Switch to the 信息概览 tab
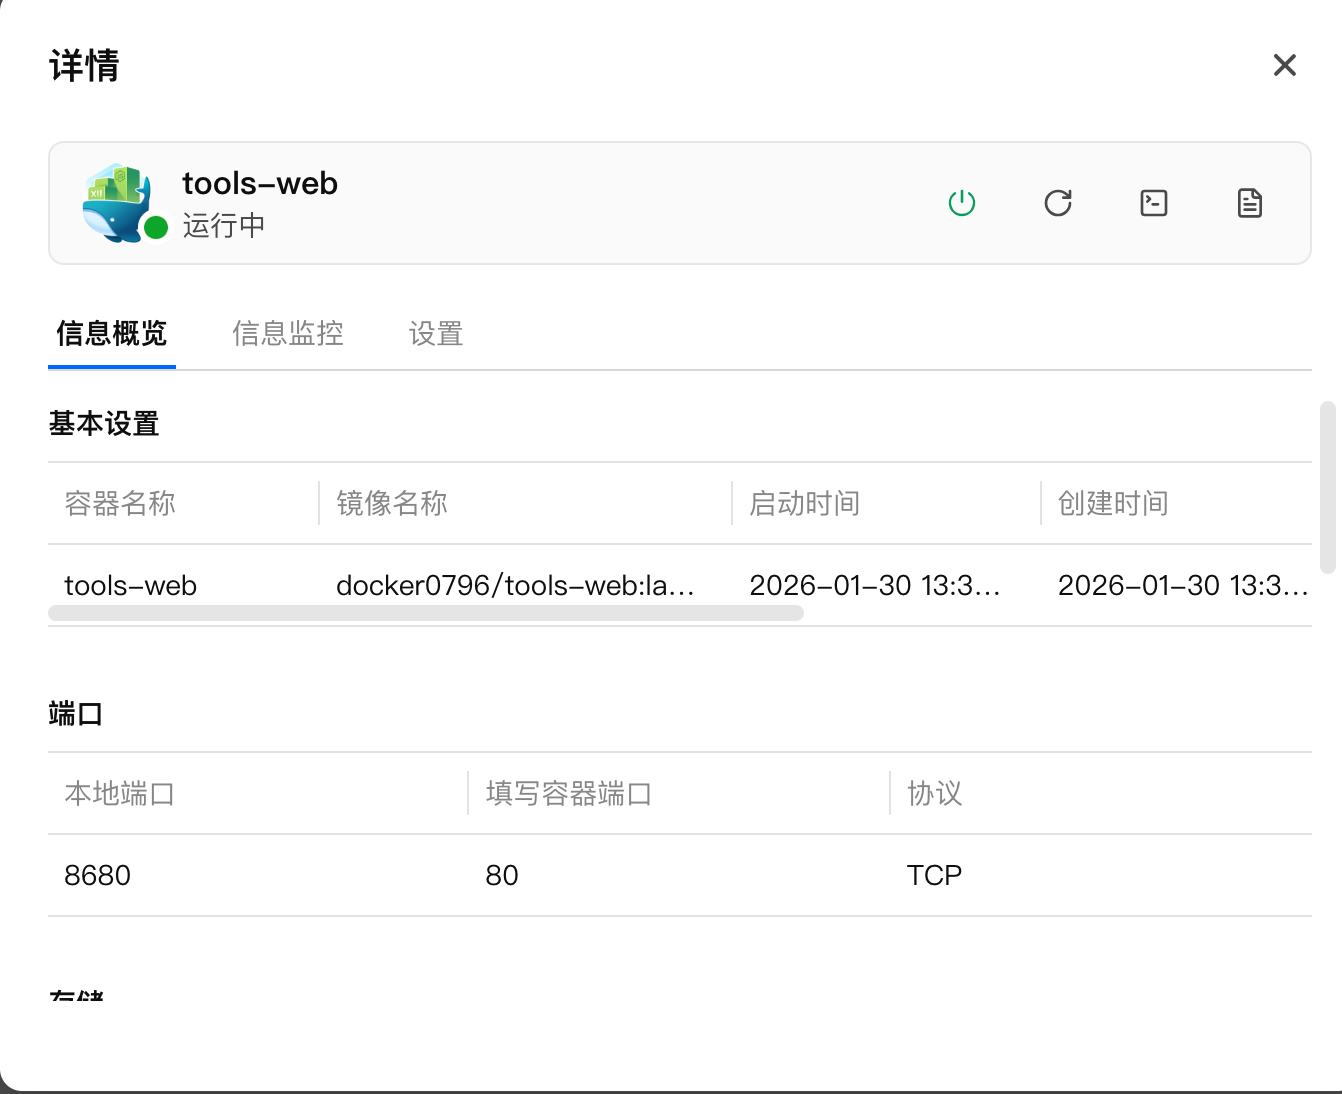The image size is (1342, 1094). [x=111, y=333]
